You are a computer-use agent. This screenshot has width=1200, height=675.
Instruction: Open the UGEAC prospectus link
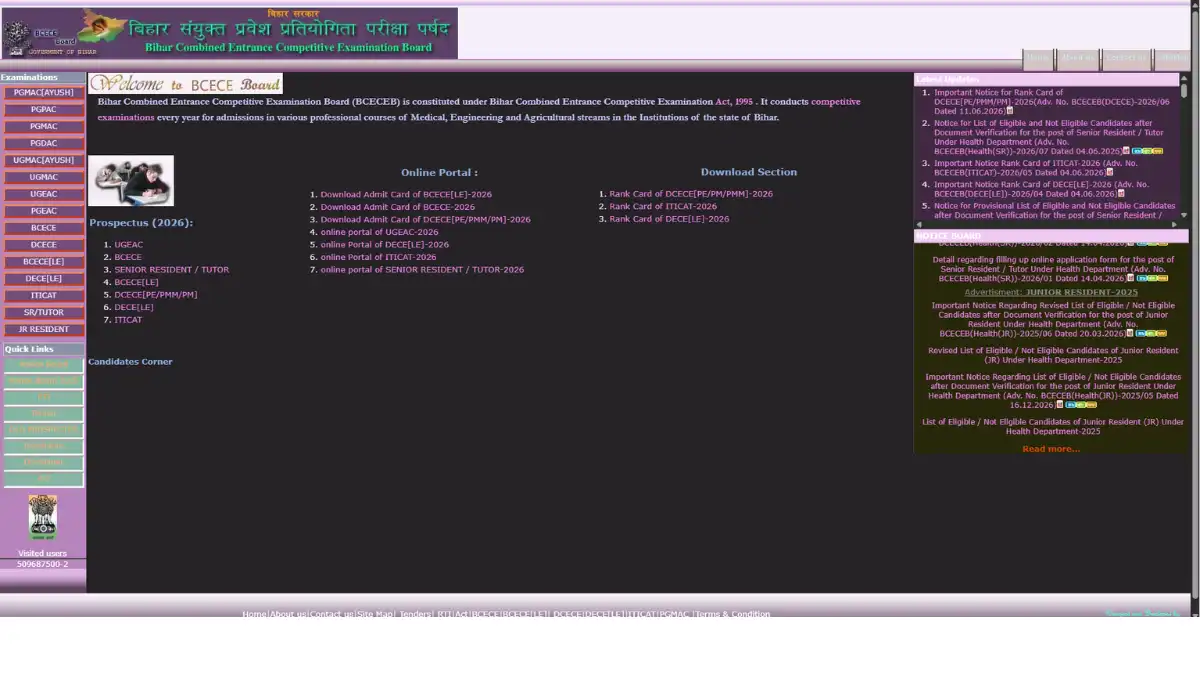[129, 245]
